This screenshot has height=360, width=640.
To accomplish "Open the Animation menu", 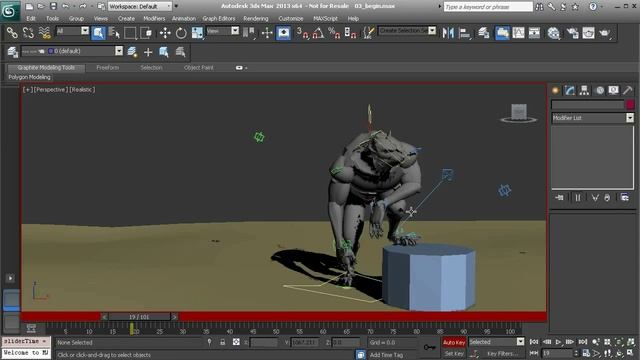I will (184, 18).
